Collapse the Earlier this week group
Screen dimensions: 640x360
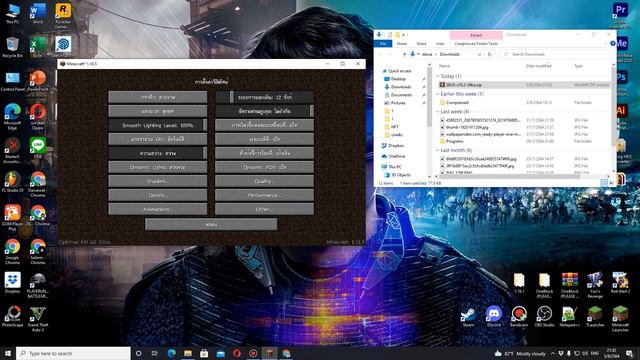tap(438, 94)
